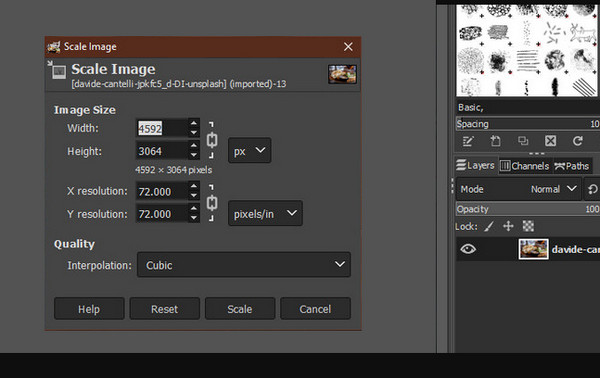Adjust the layer Opacity slider

[528, 209]
